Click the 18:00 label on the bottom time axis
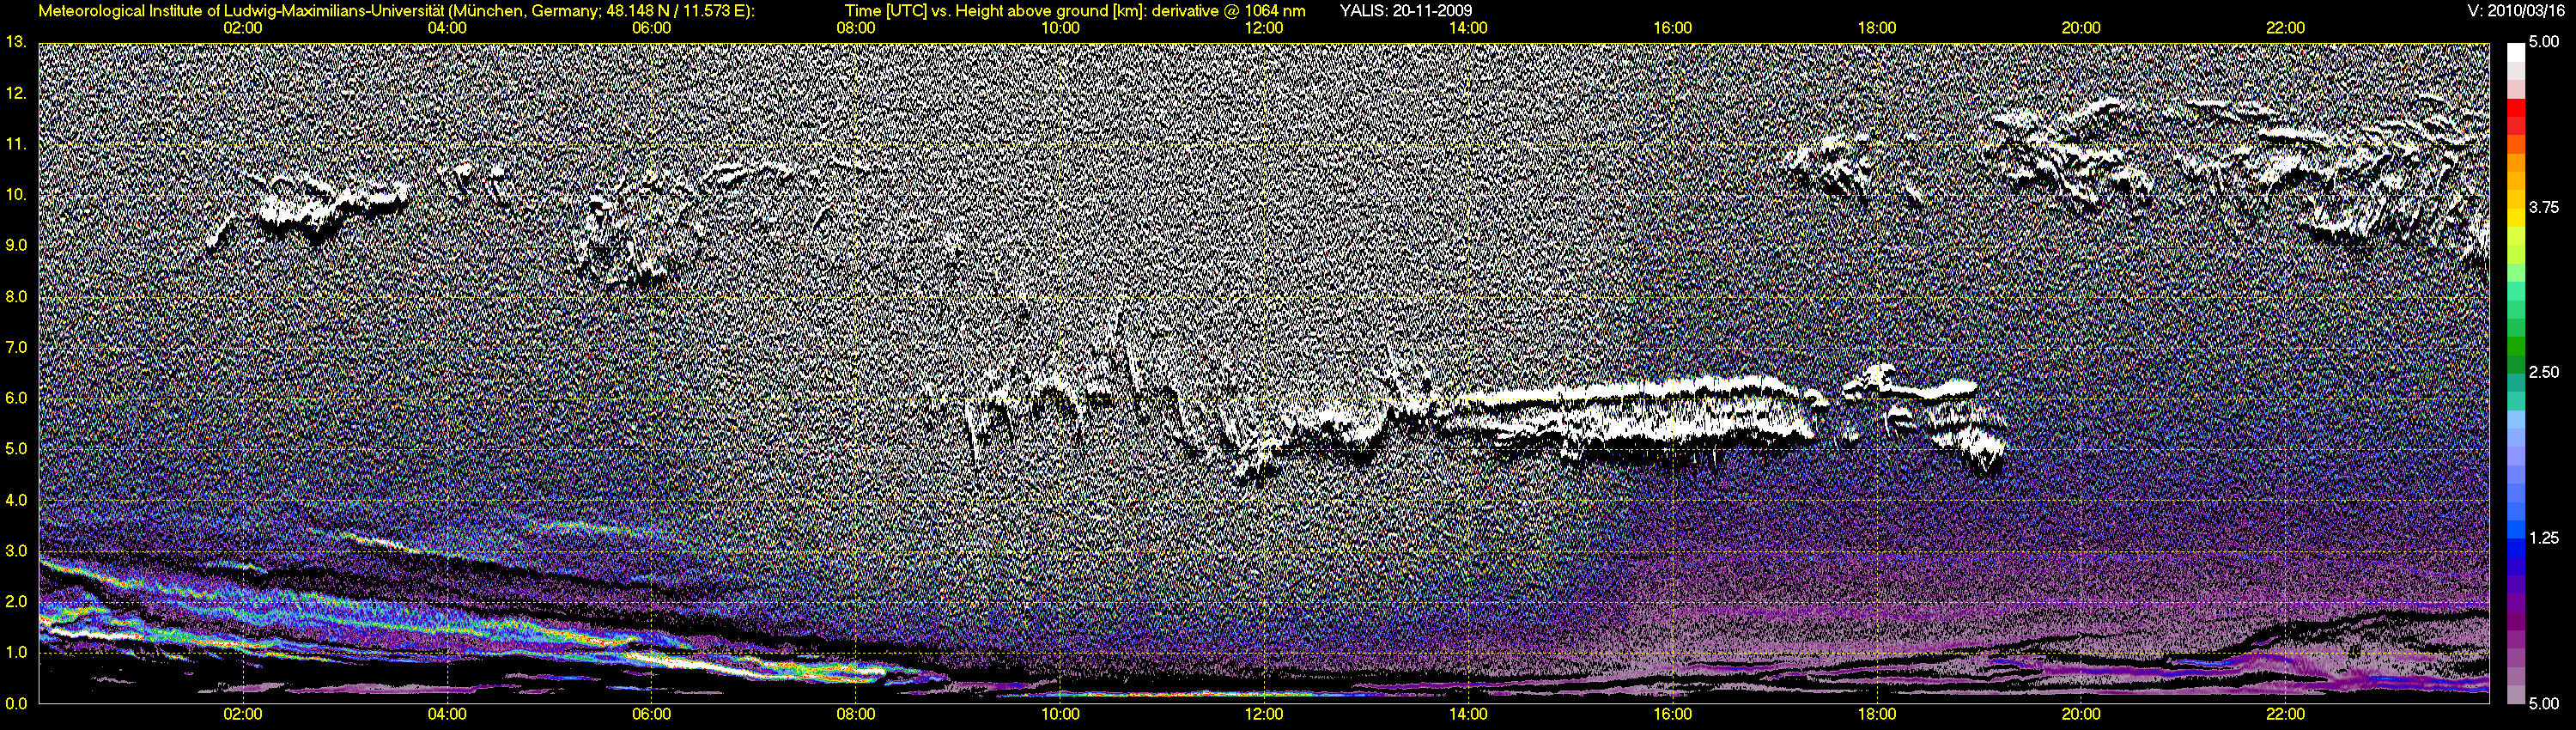Screen dimensions: 2576x730 (1877, 715)
